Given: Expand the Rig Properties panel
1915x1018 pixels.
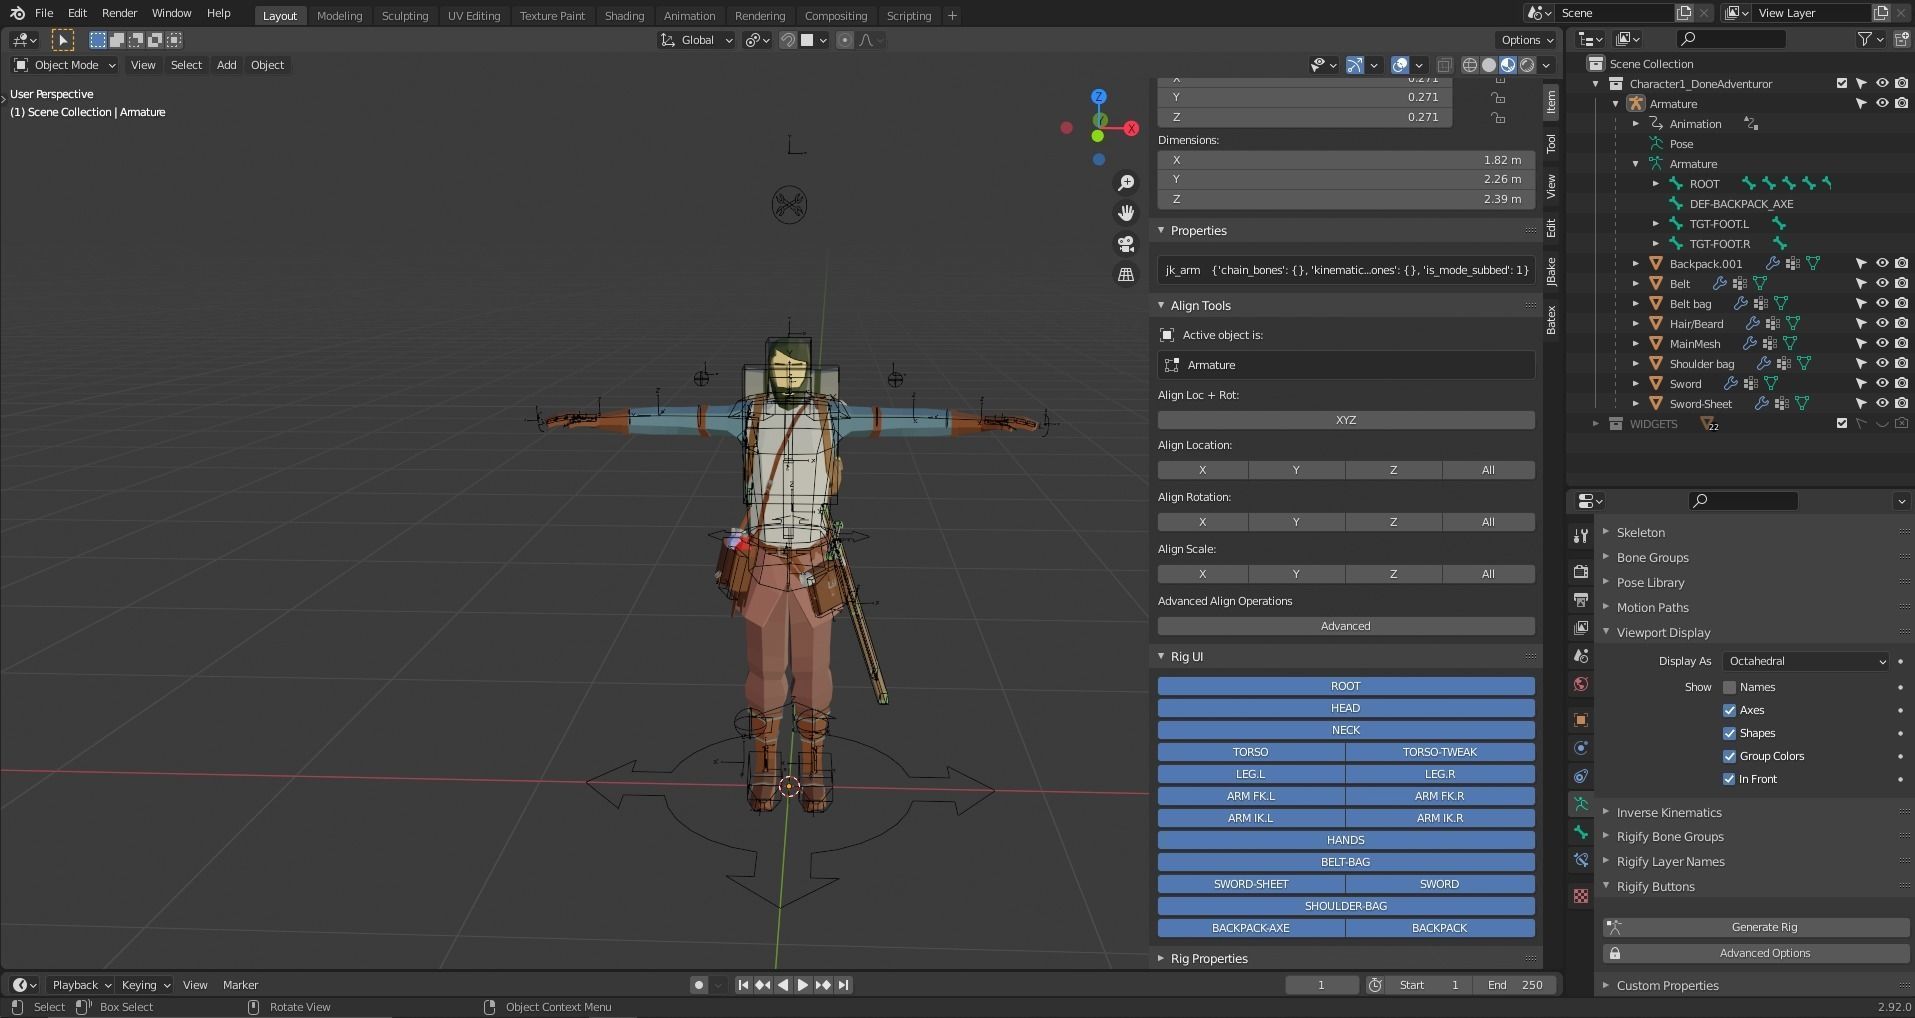Looking at the screenshot, I should tap(1208, 958).
